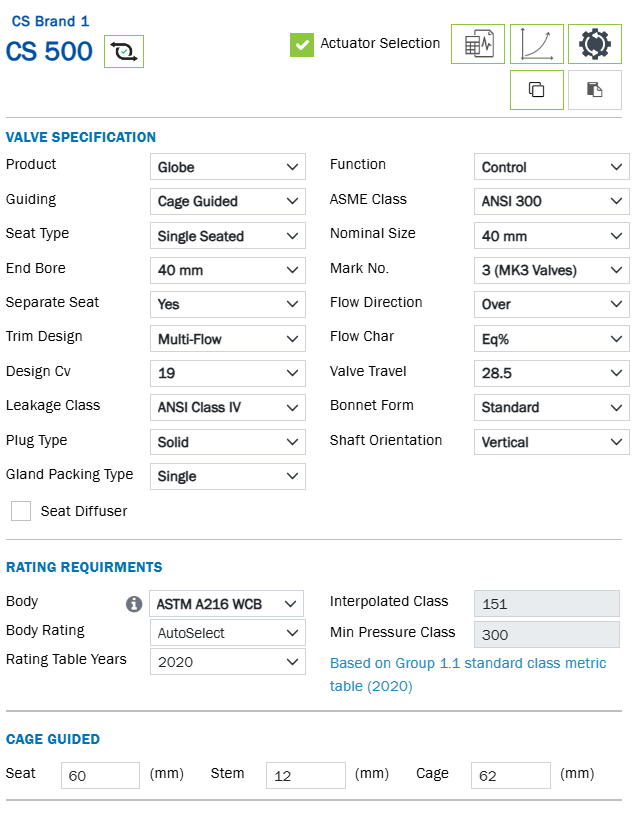Open the Body material dropdown ASTM A216 WCB

(227, 603)
